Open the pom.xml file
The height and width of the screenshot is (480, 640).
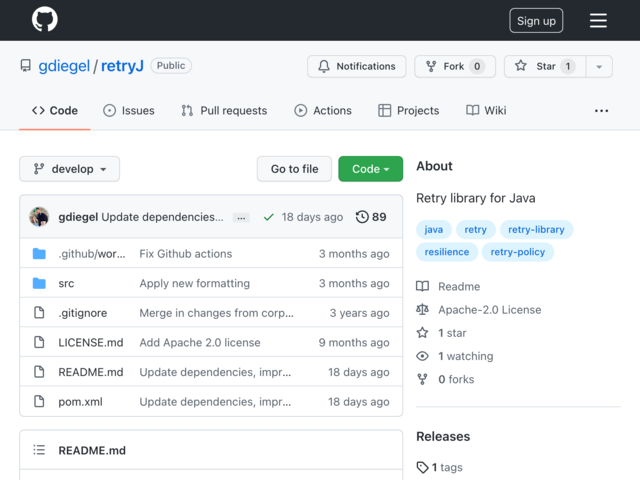(80, 402)
